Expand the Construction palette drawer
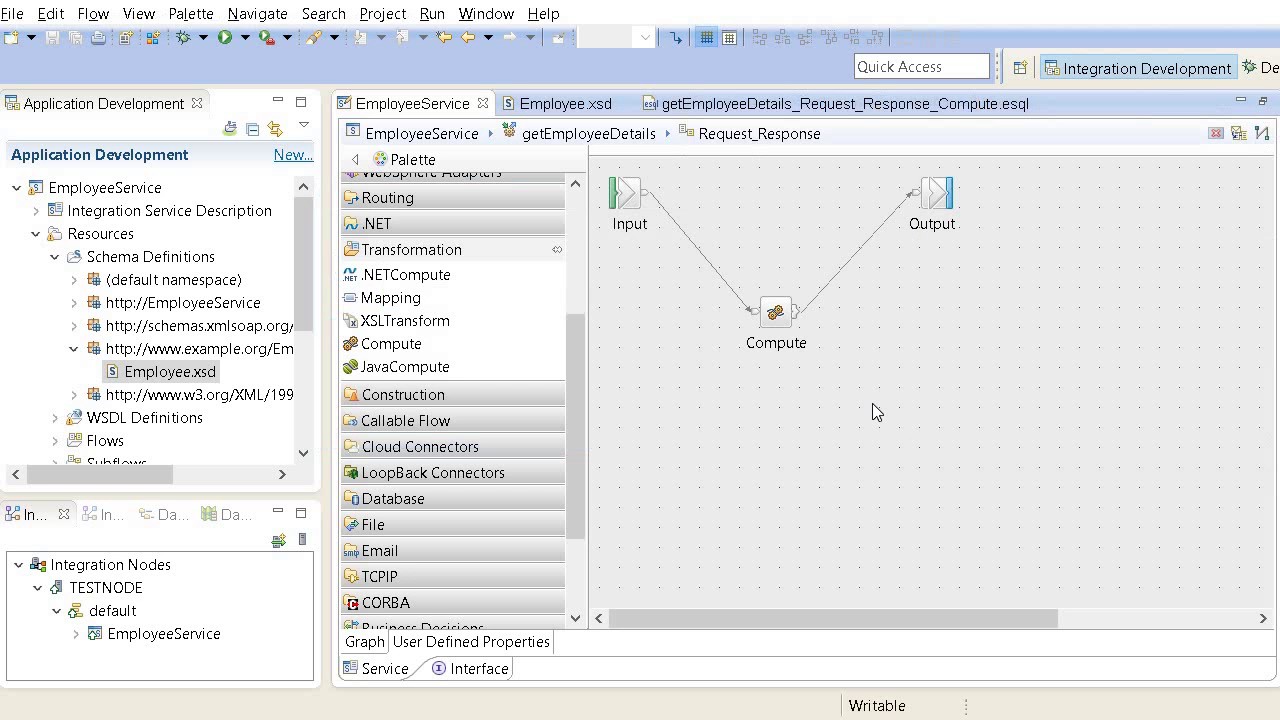The image size is (1280, 720). coord(453,395)
